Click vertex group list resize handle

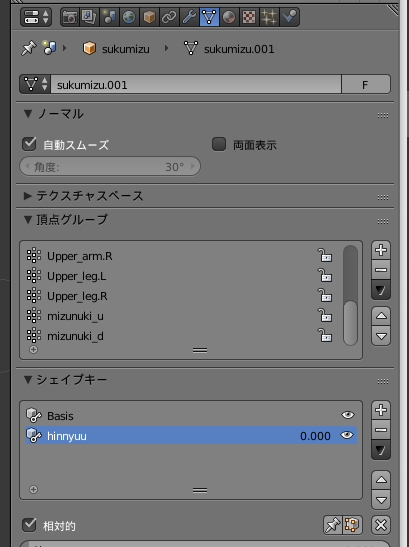[200, 350]
